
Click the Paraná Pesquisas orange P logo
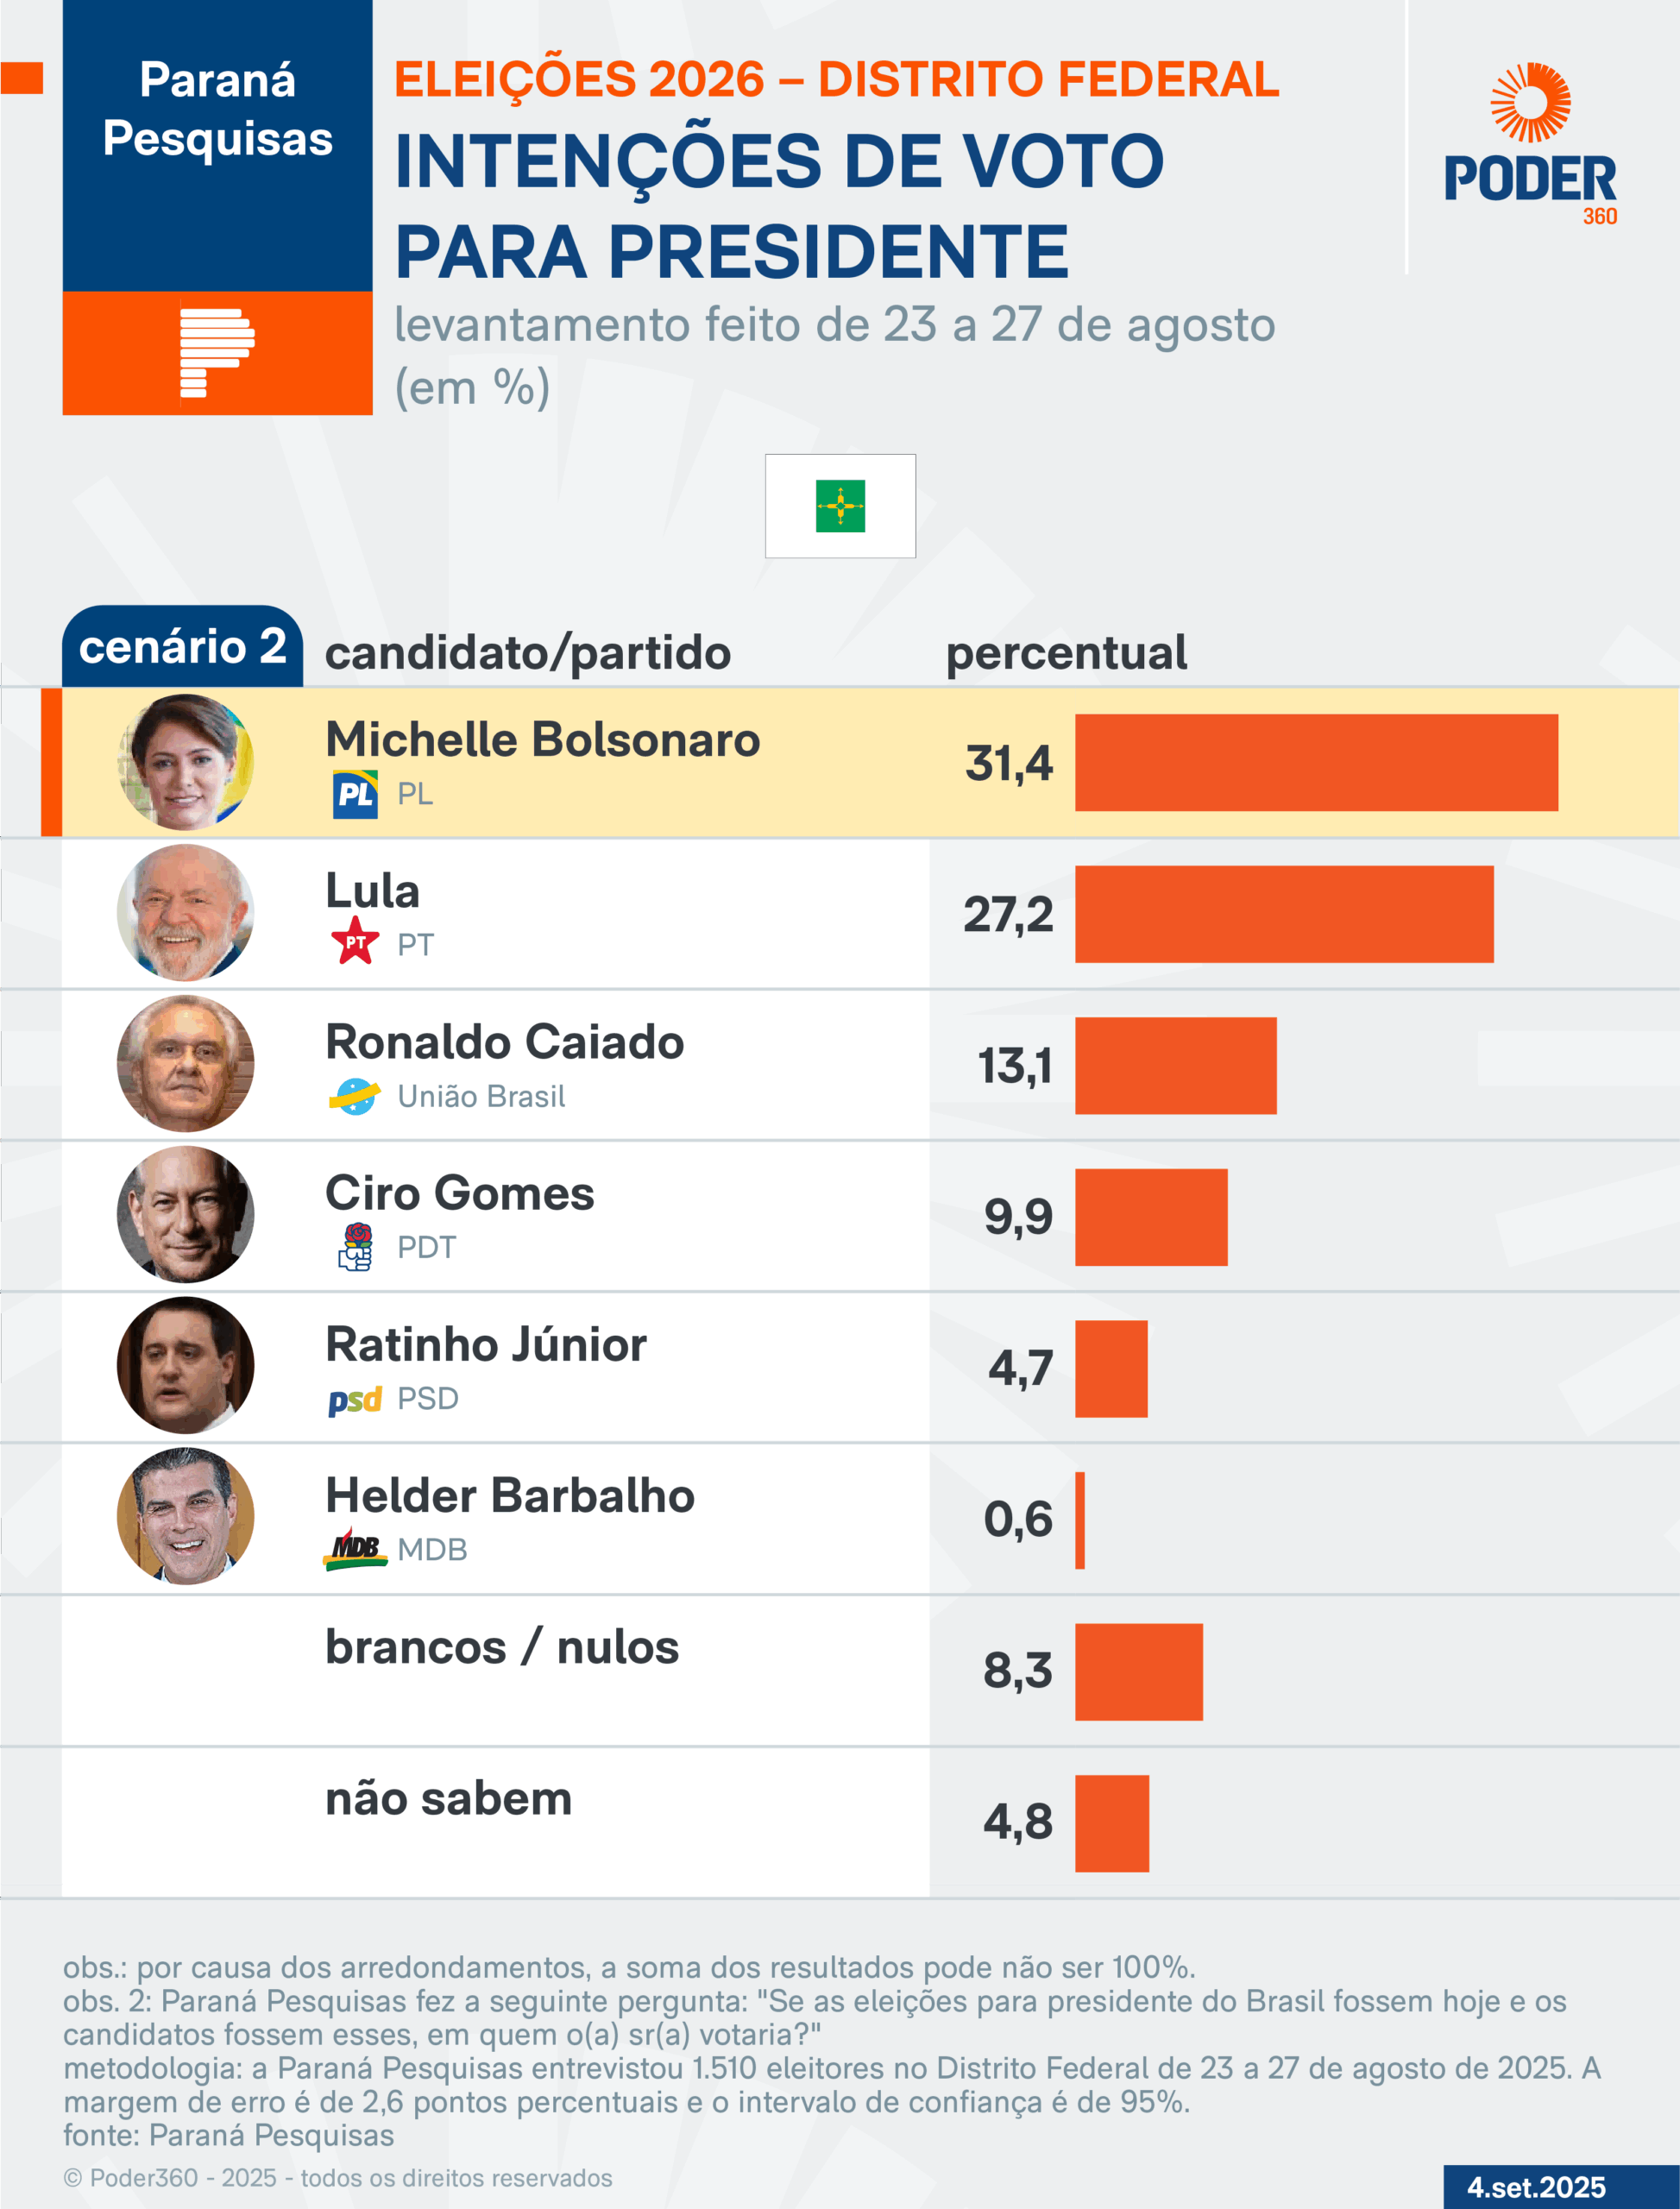pyautogui.click(x=217, y=353)
